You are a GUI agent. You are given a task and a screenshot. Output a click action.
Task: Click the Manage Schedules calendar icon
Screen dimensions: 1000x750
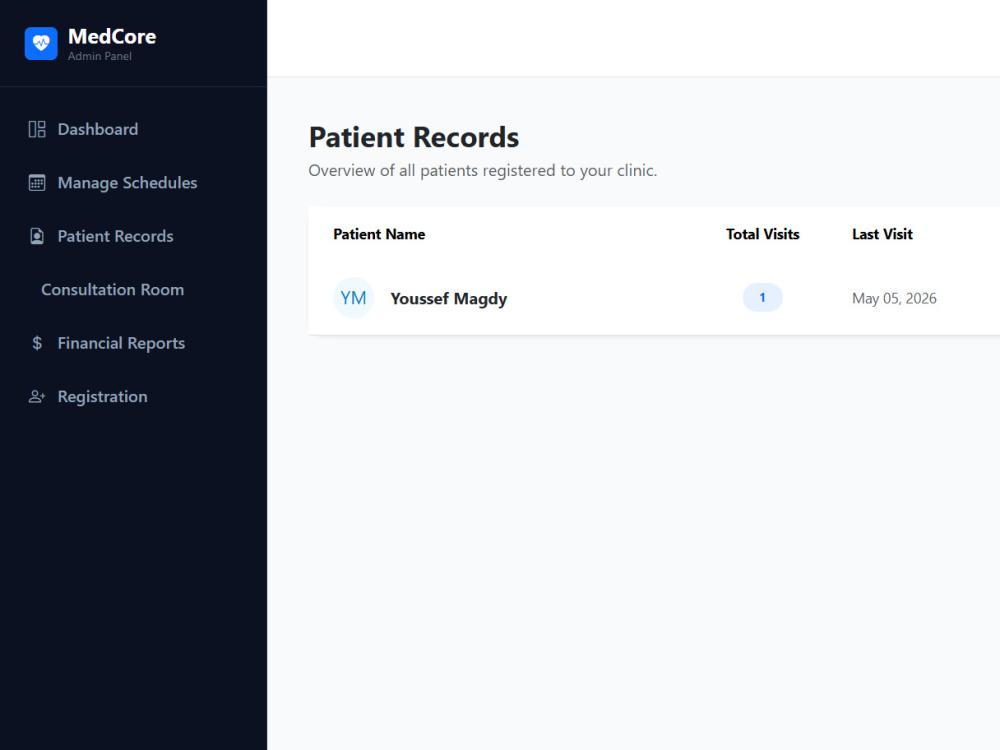(x=37, y=183)
